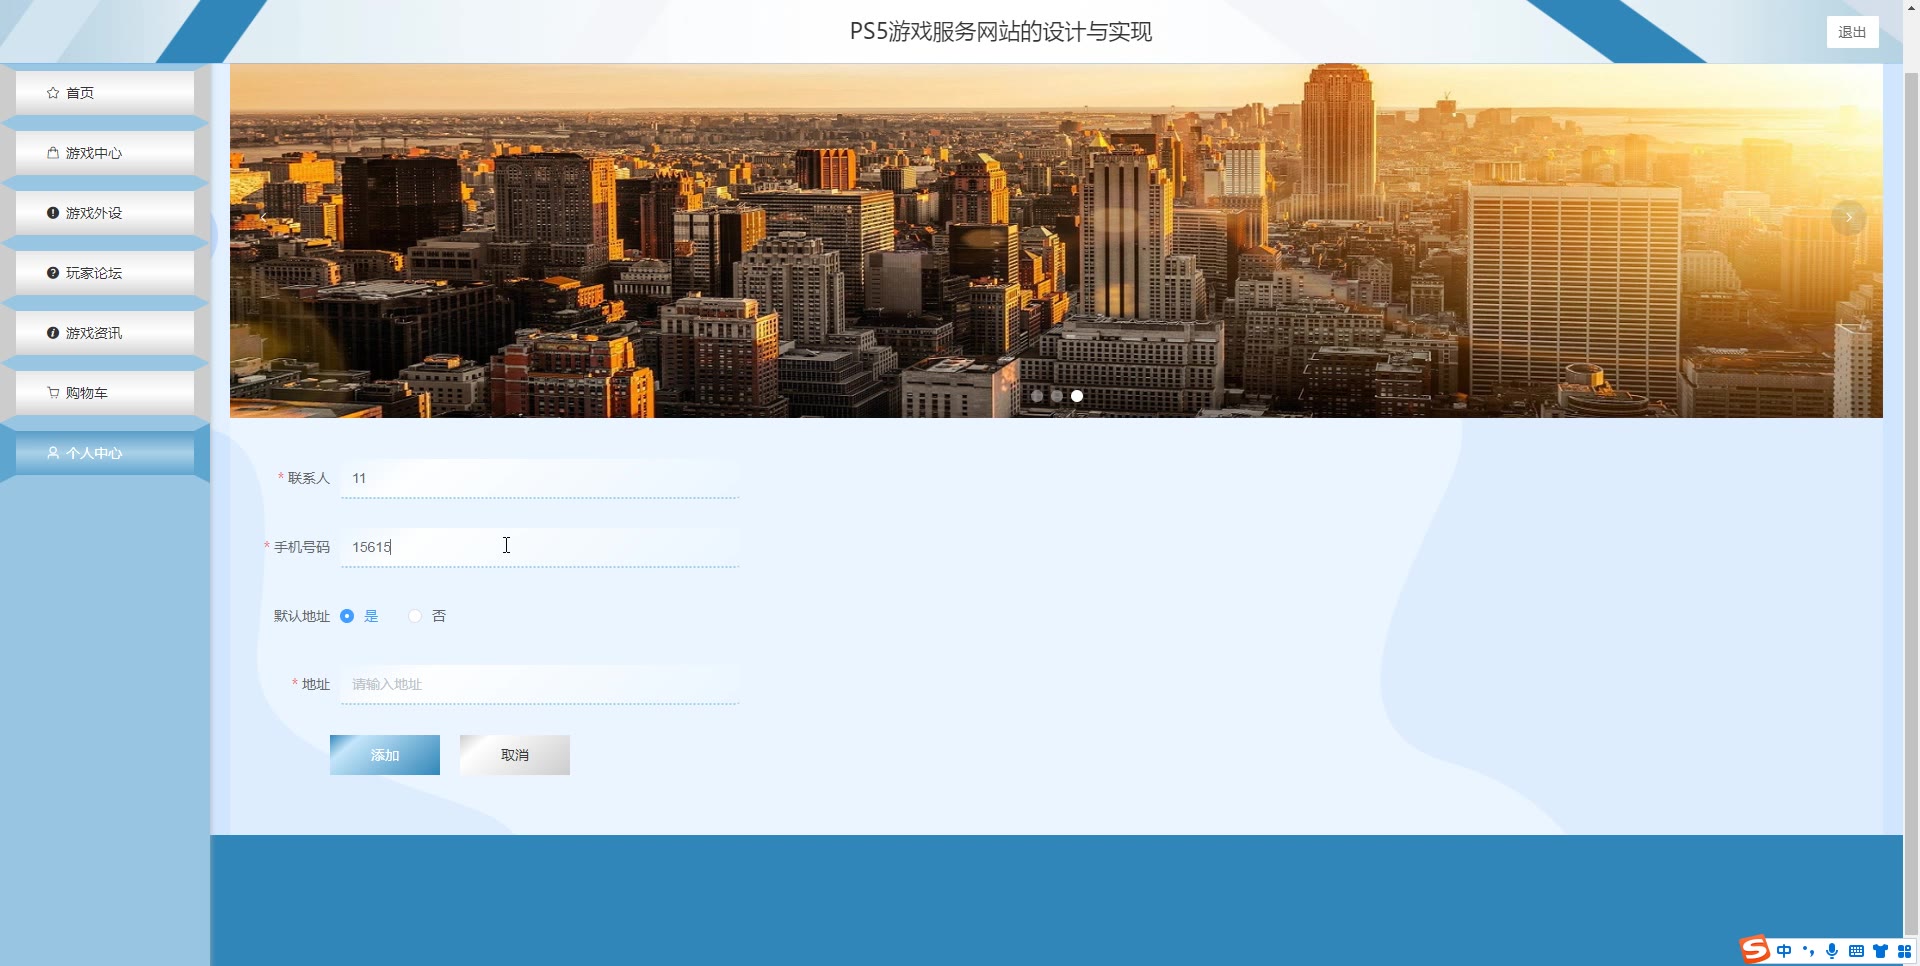The height and width of the screenshot is (966, 1920).
Task: Open the 首页 menu item
Action: tap(105, 93)
